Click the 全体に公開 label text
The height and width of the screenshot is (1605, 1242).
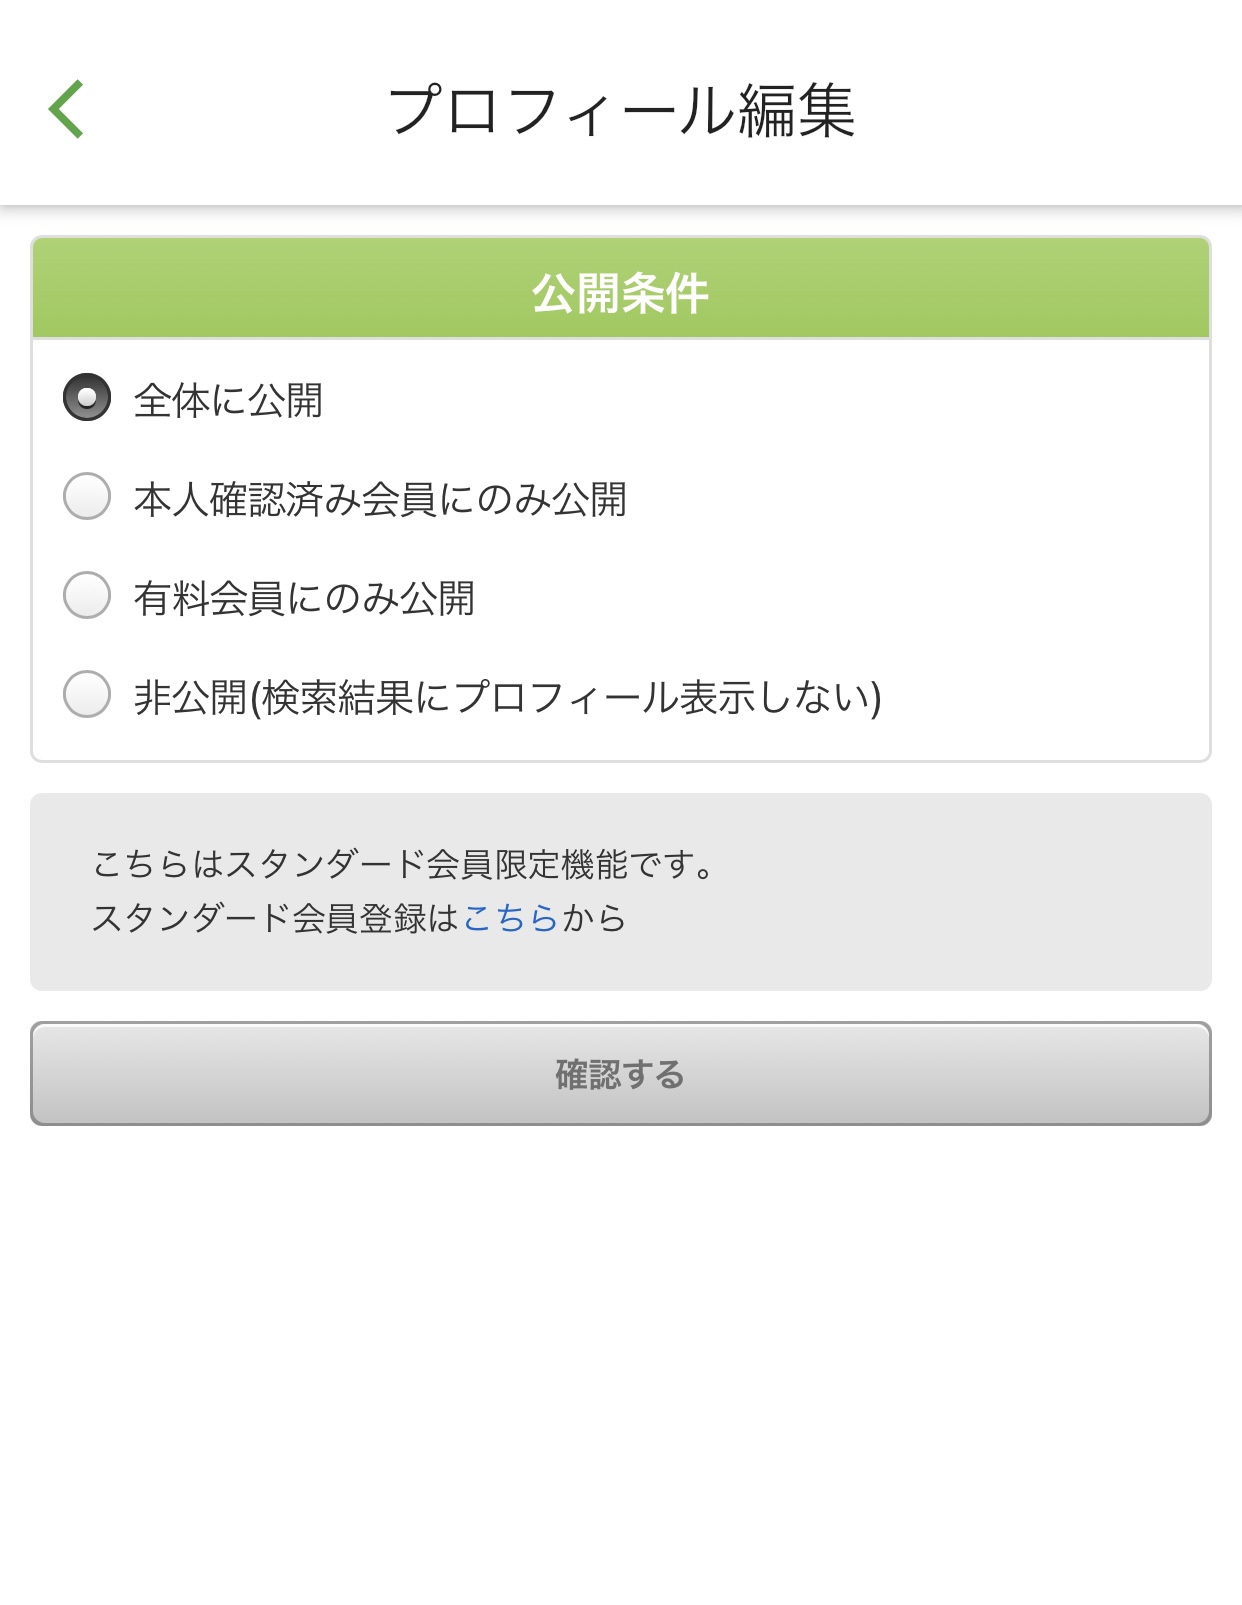(228, 400)
